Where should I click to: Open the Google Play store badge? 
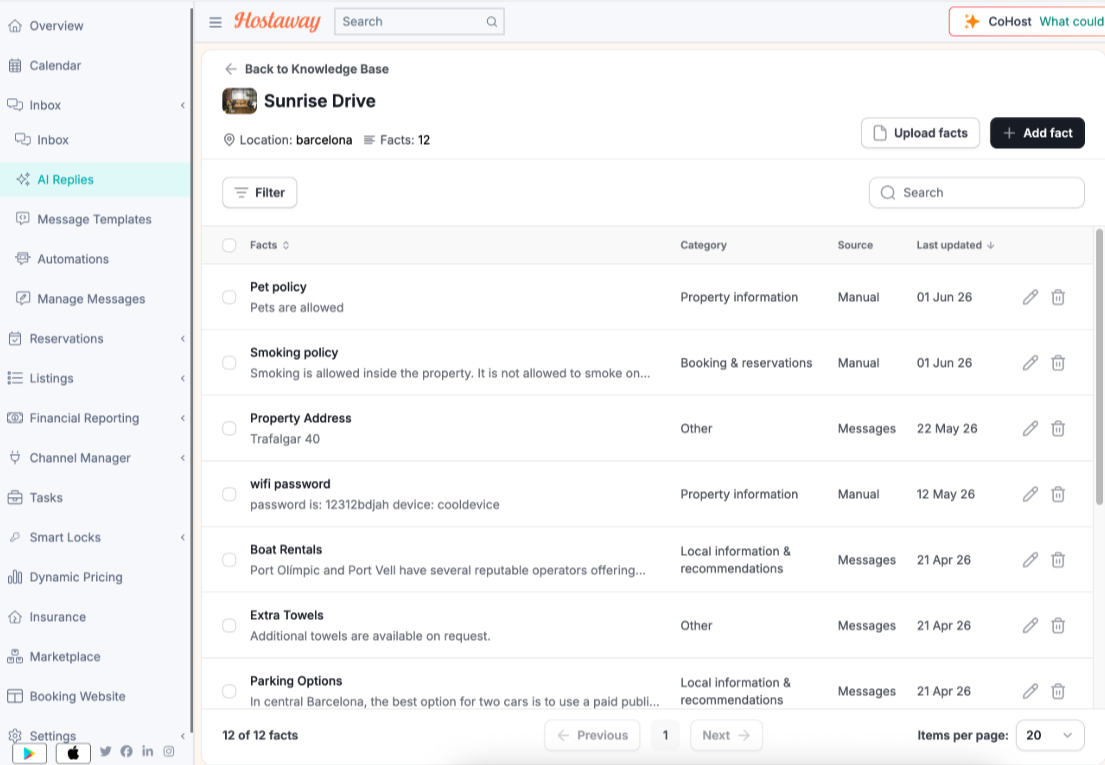(29, 753)
